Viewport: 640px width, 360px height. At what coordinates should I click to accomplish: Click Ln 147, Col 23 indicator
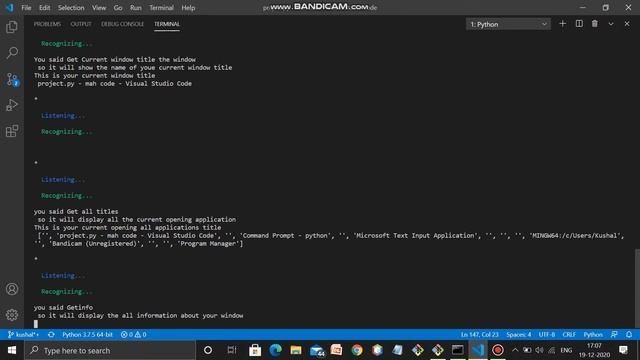tap(480, 334)
